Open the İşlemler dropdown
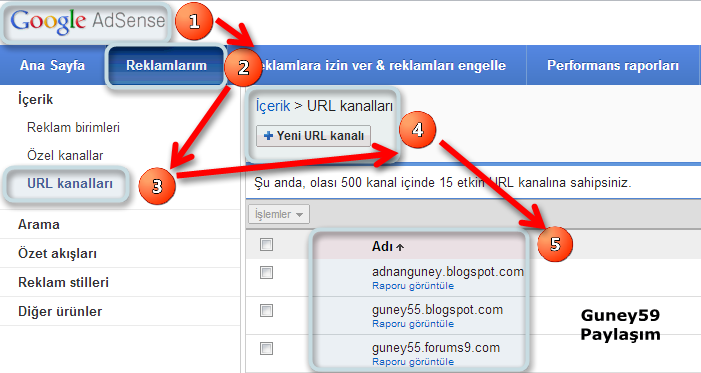 [279, 214]
